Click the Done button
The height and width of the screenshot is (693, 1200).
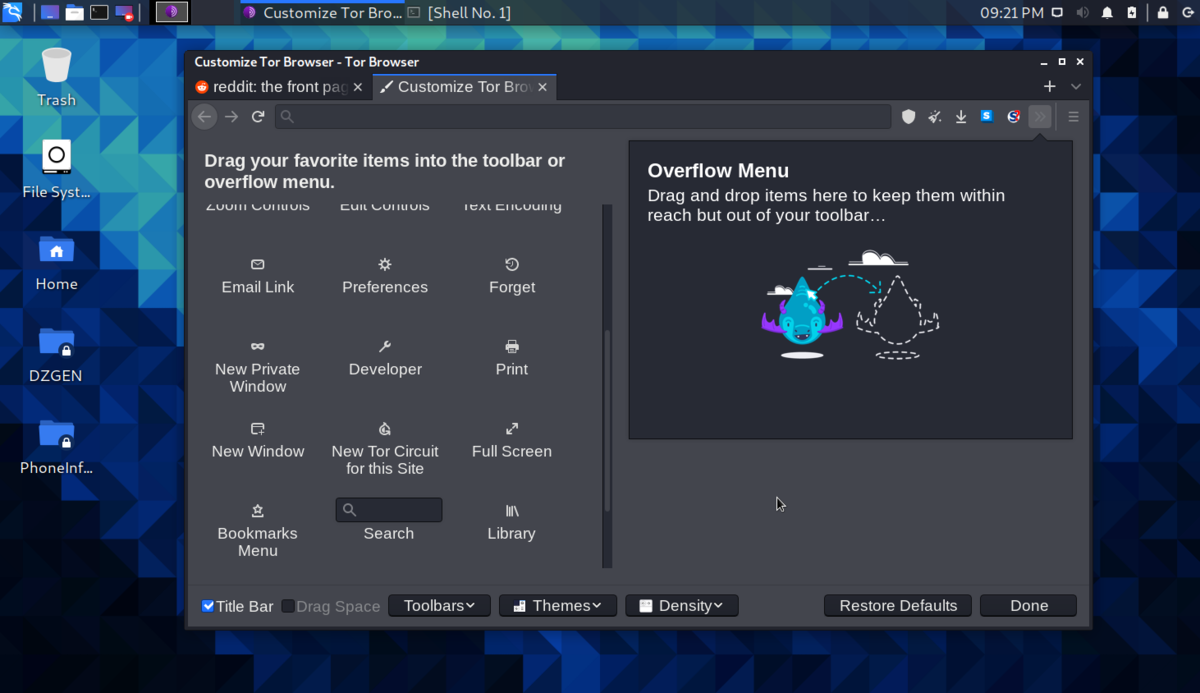click(x=1029, y=606)
